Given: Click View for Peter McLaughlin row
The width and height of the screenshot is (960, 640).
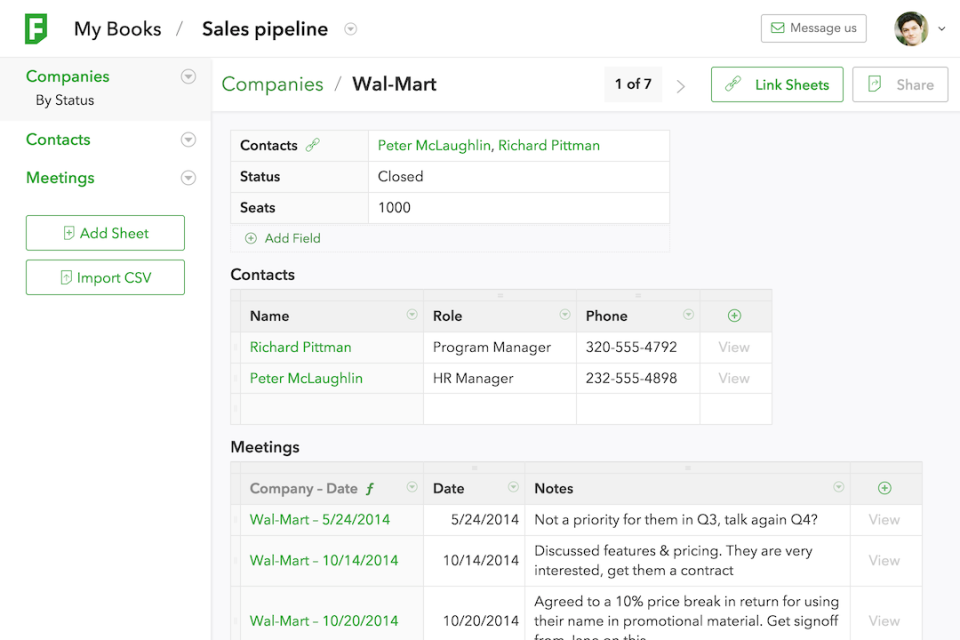Looking at the screenshot, I should (734, 378).
